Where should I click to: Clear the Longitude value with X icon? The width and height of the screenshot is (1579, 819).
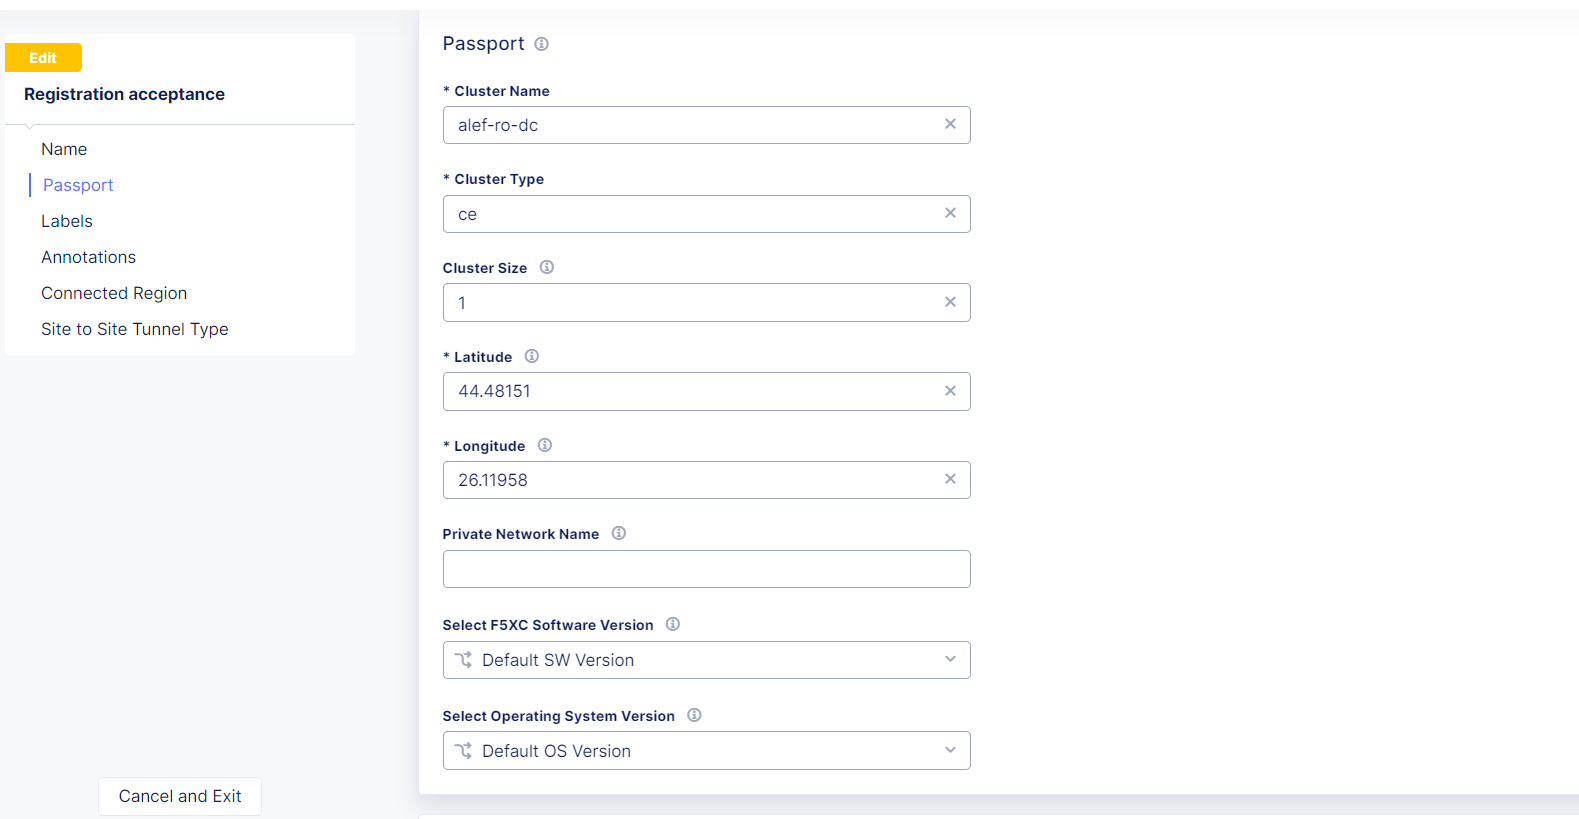click(950, 479)
